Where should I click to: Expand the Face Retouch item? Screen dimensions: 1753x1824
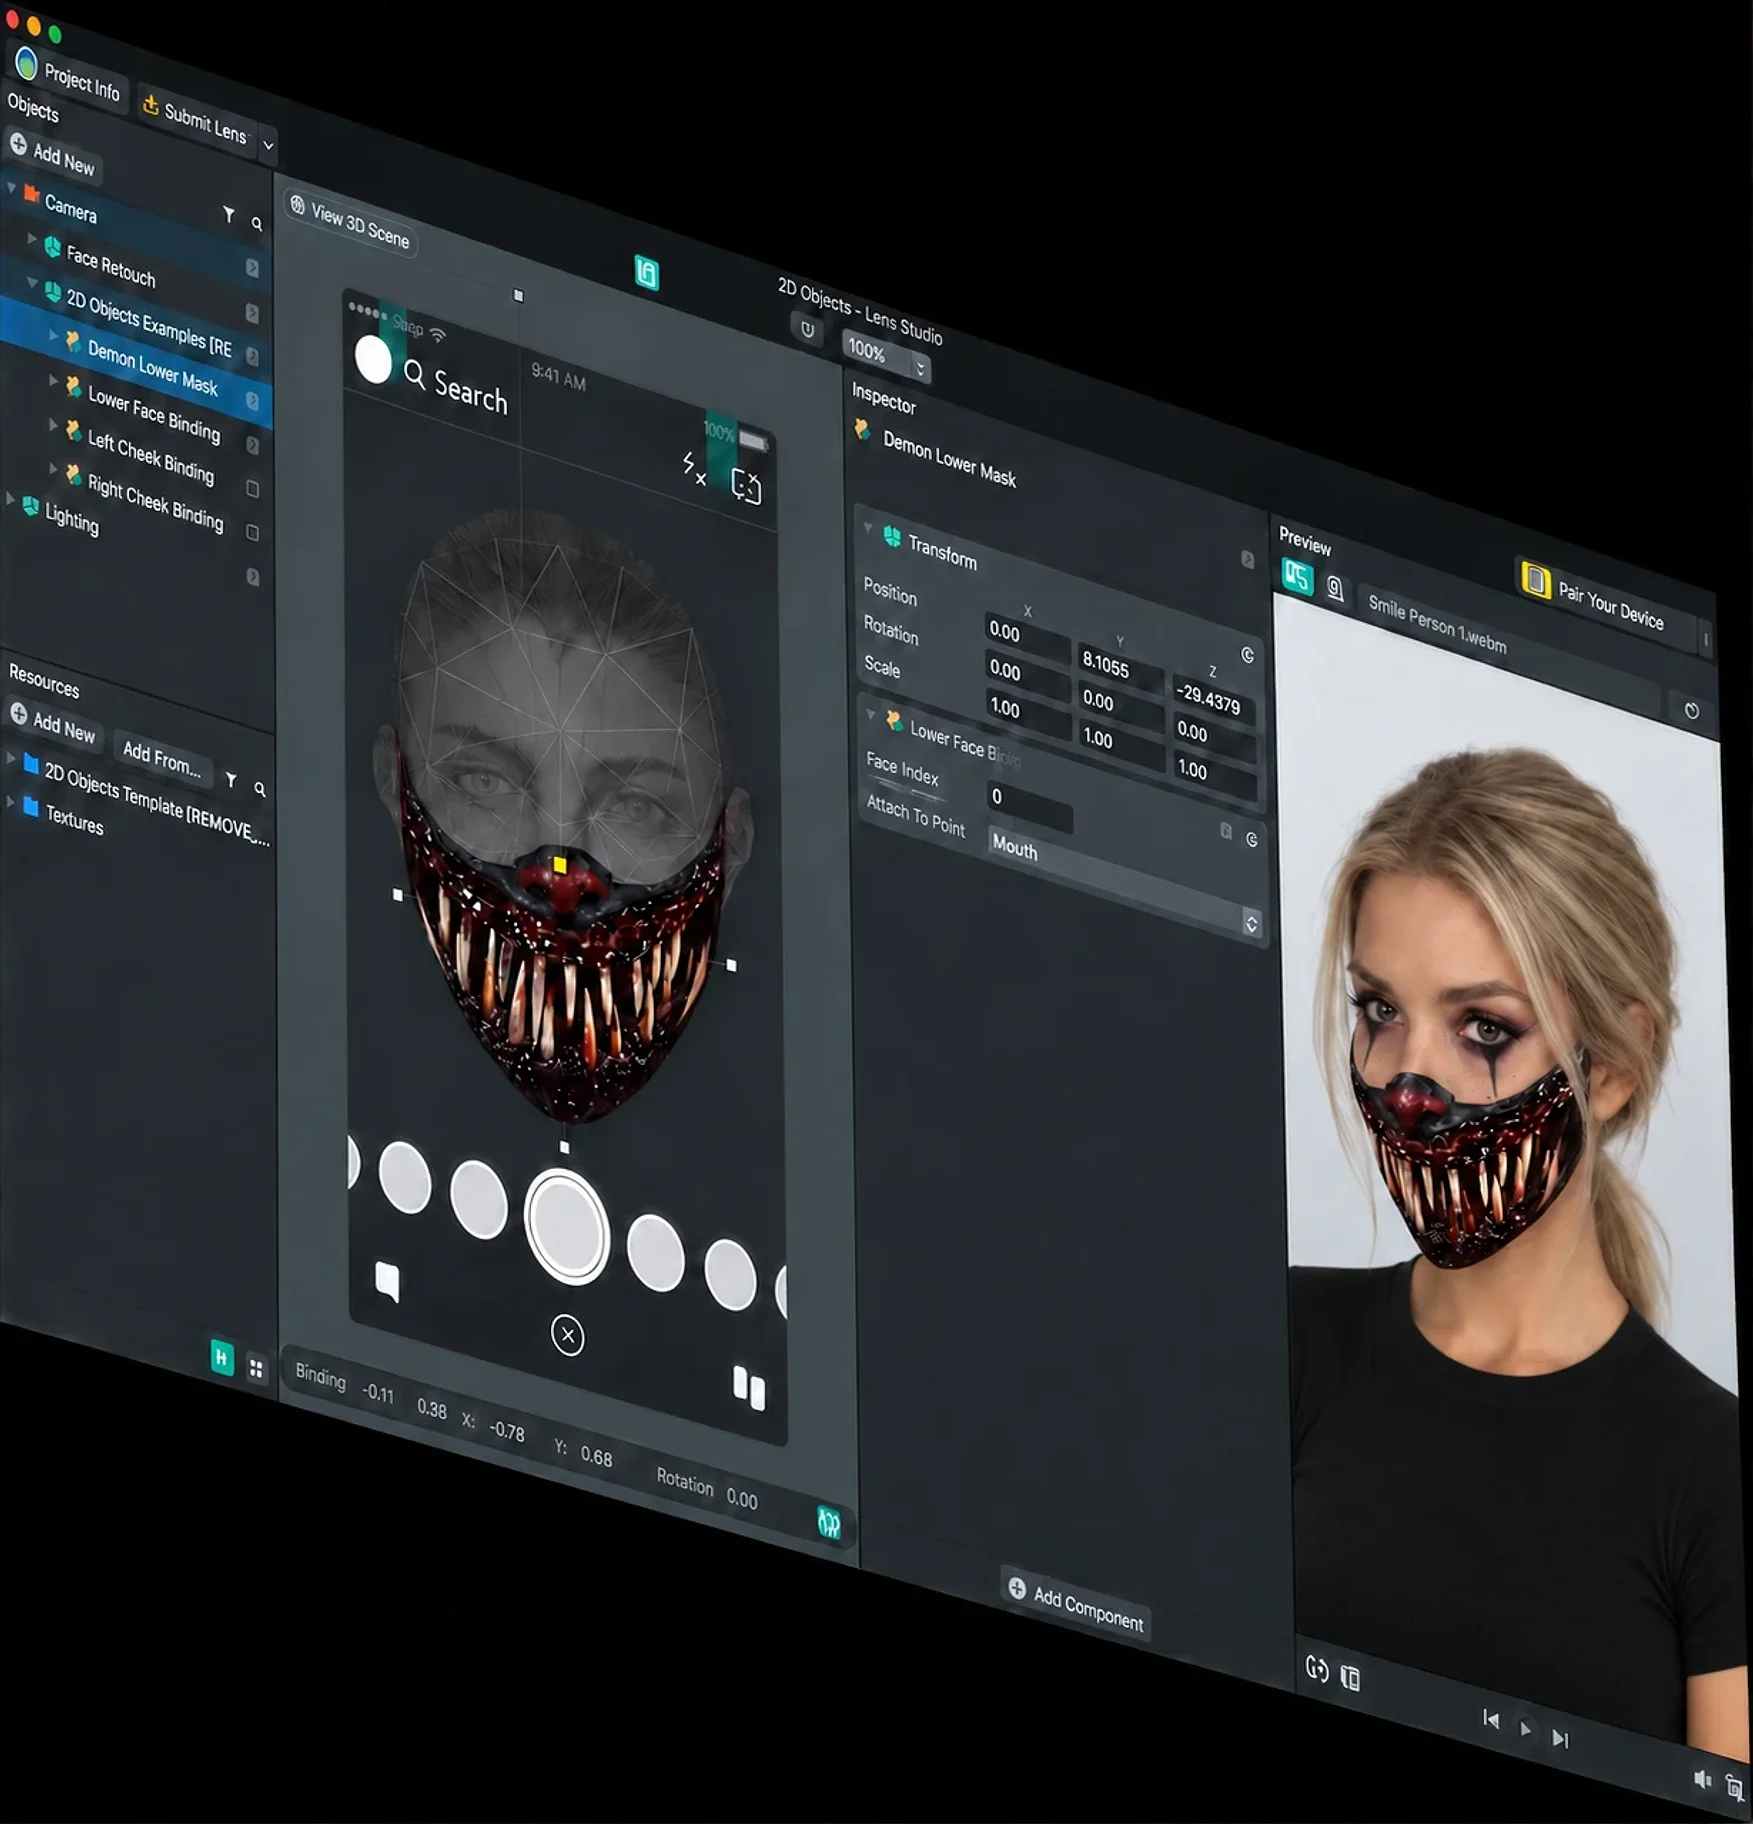point(32,240)
